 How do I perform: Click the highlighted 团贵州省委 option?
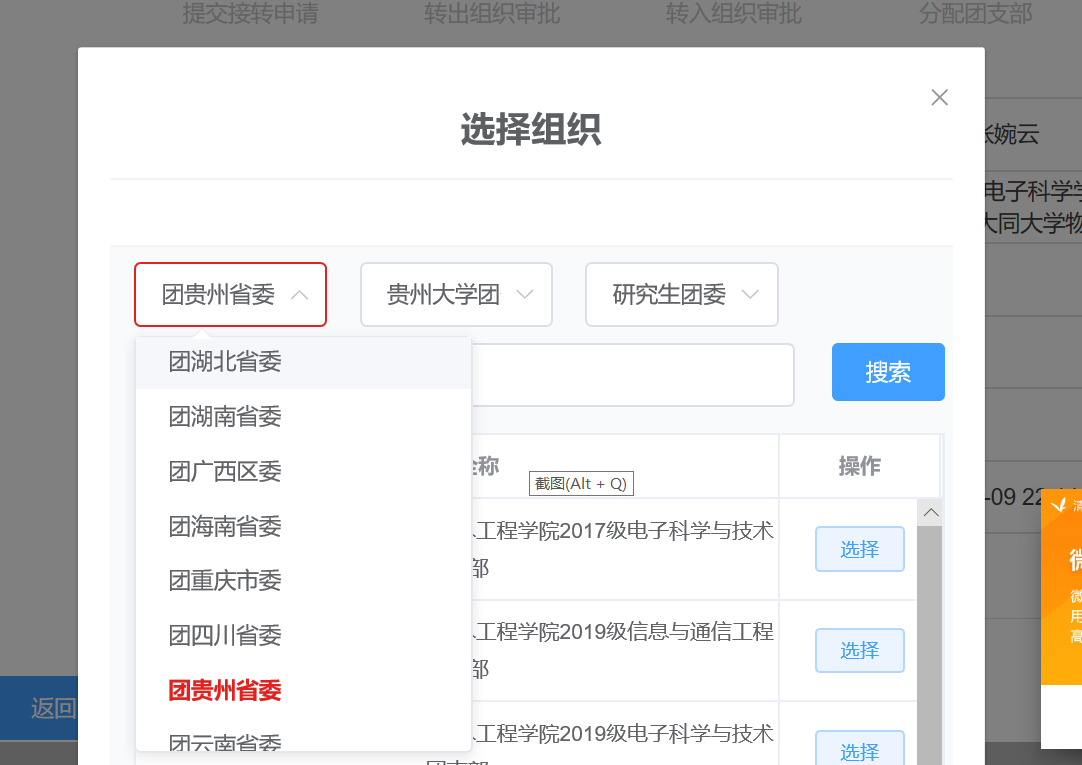click(x=225, y=690)
